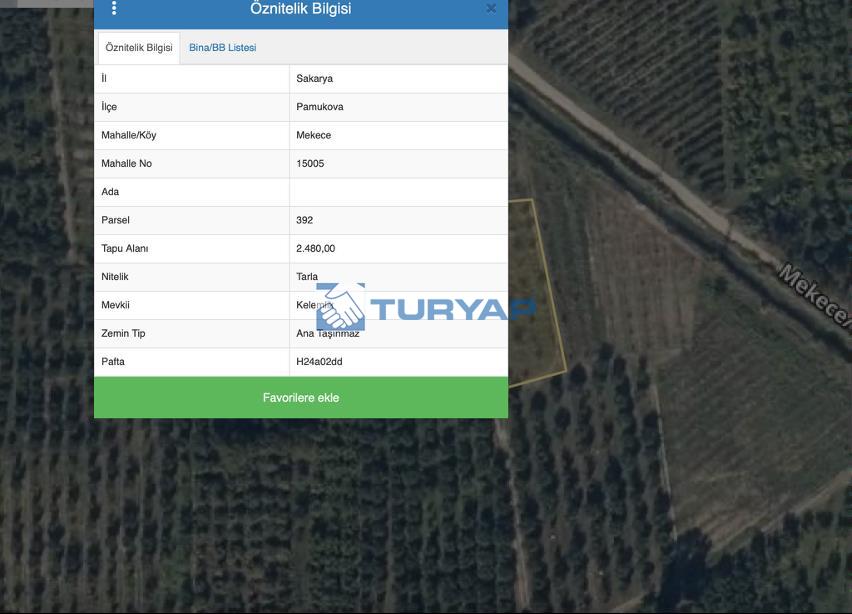Click the empty Ada value cell

[x=398, y=192]
